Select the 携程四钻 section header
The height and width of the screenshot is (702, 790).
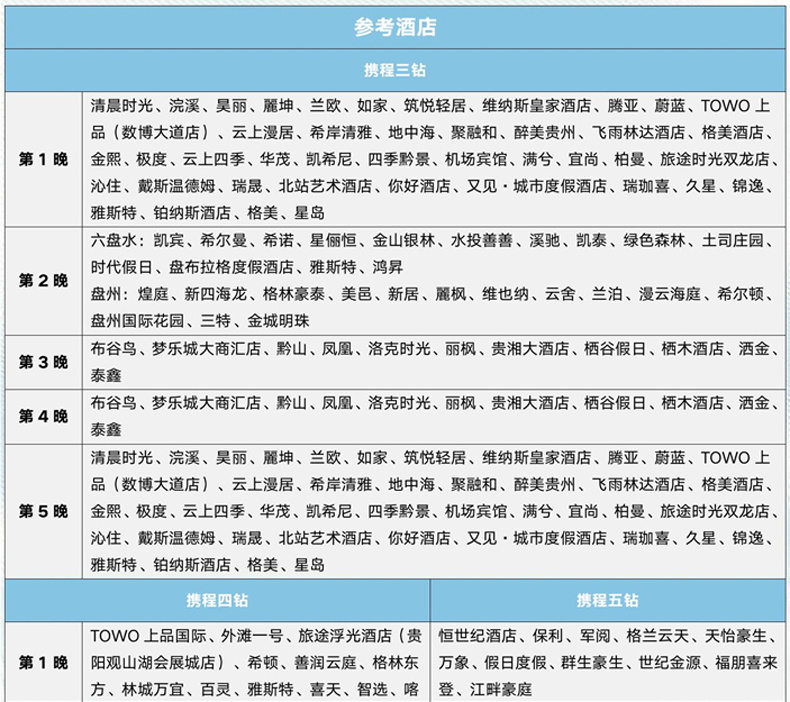[x=217, y=600]
